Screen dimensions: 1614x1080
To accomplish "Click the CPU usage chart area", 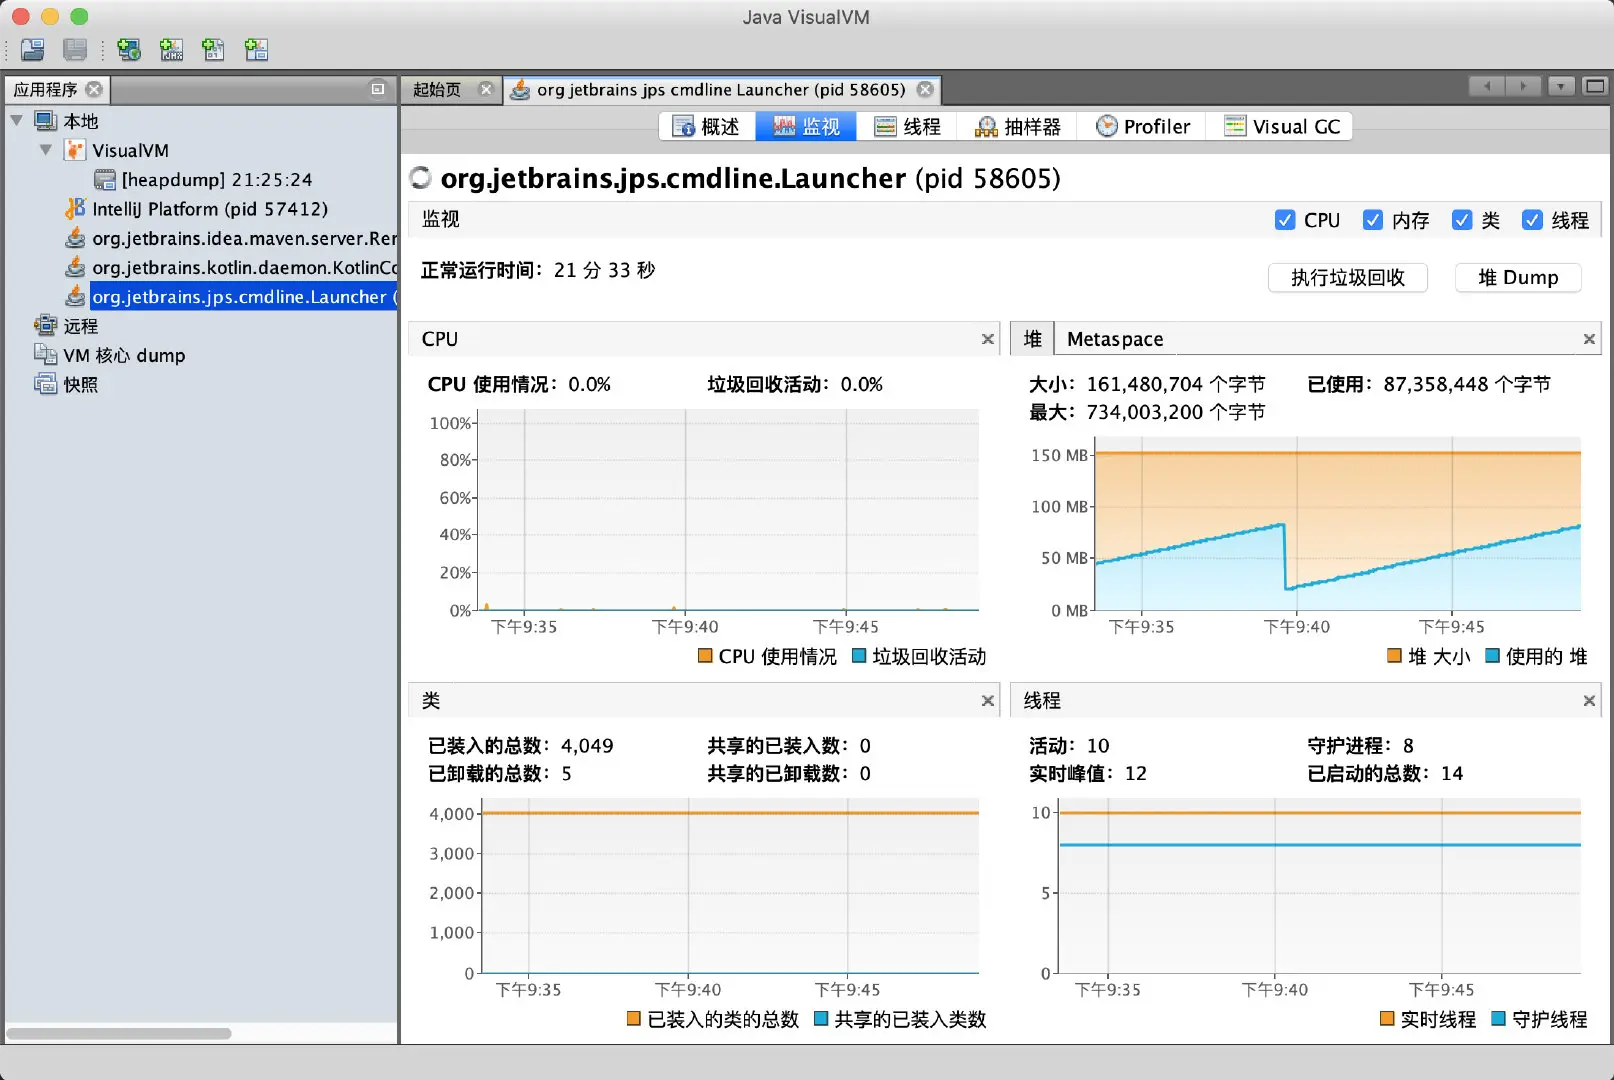I will point(728,510).
